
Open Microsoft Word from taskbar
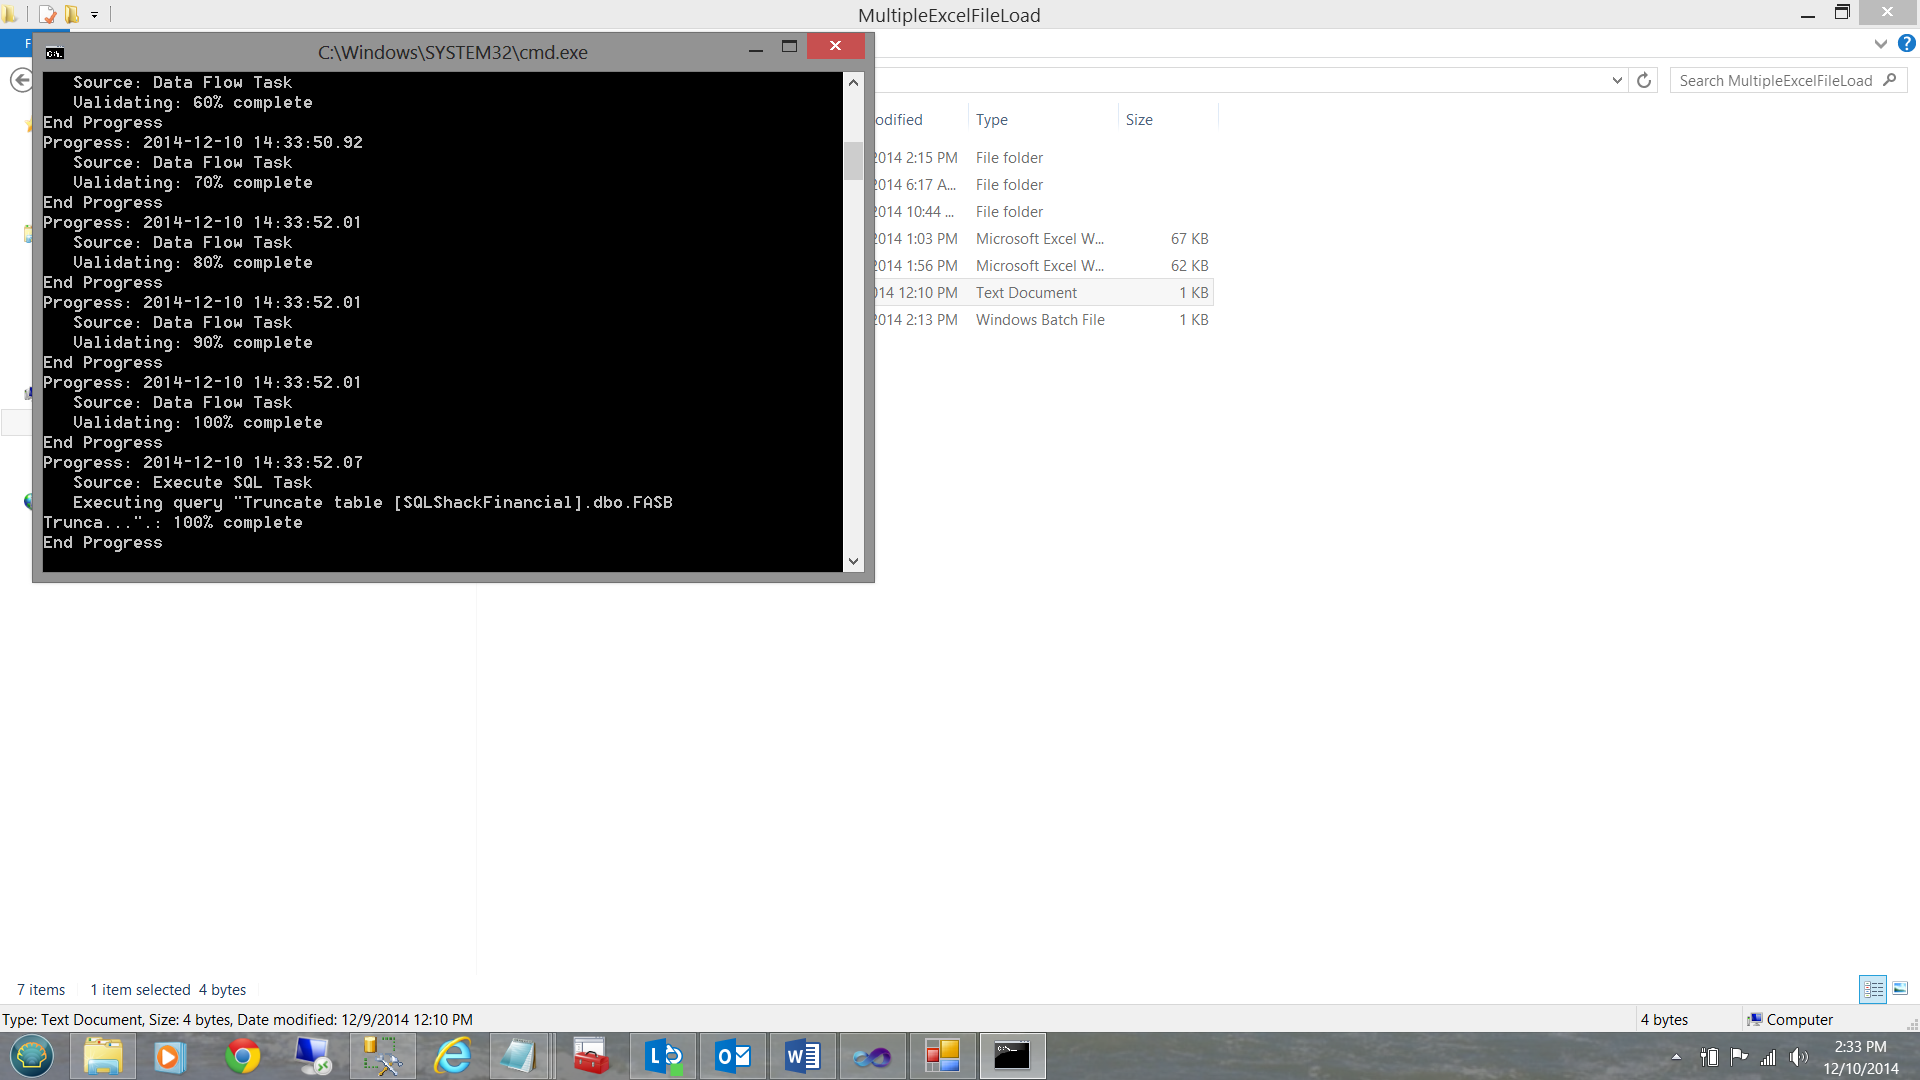pos(802,1056)
